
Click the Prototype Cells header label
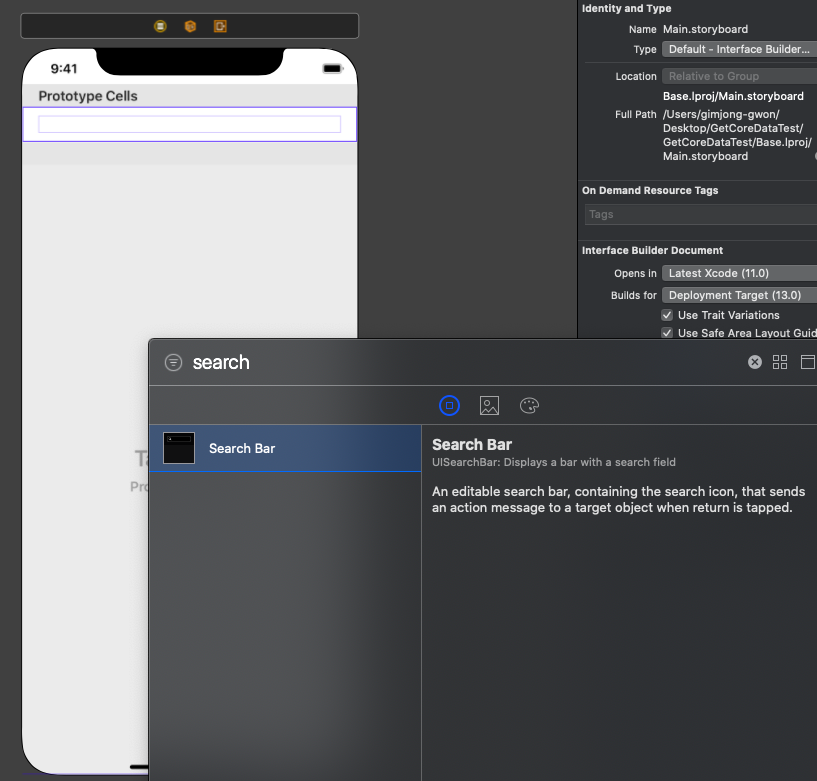(x=88, y=96)
